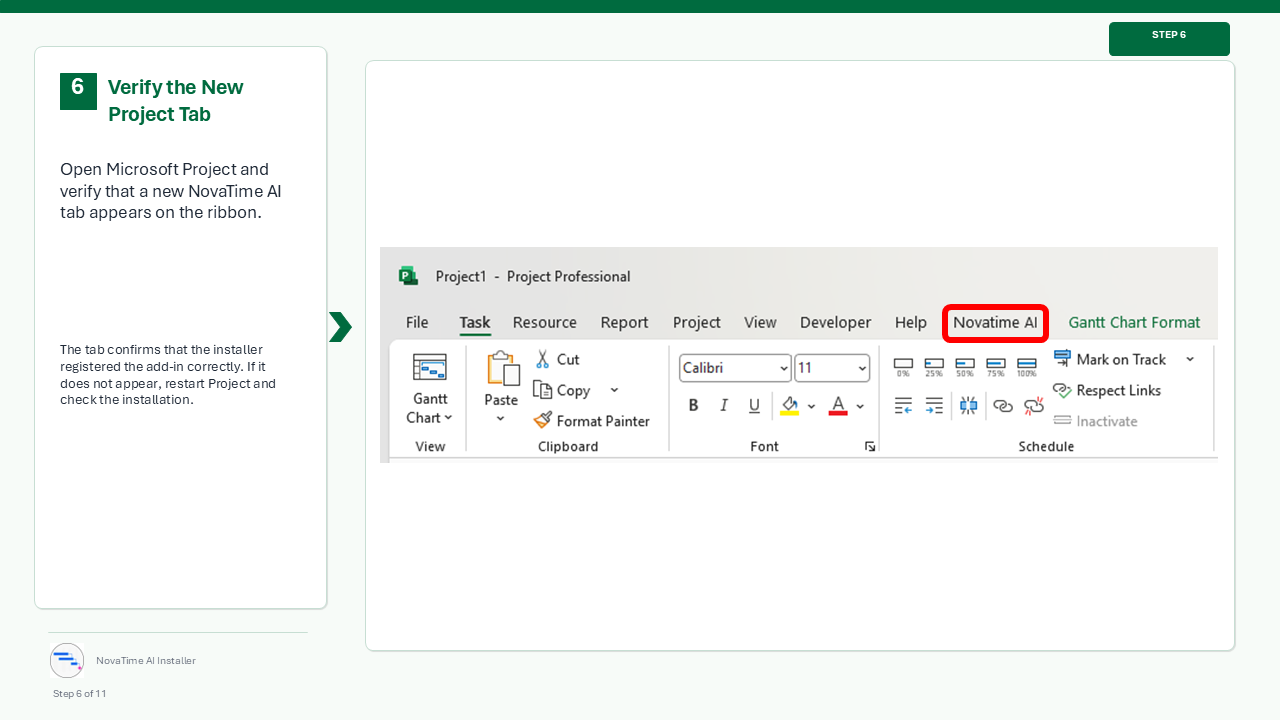Open the Font dialog launcher

[870, 447]
